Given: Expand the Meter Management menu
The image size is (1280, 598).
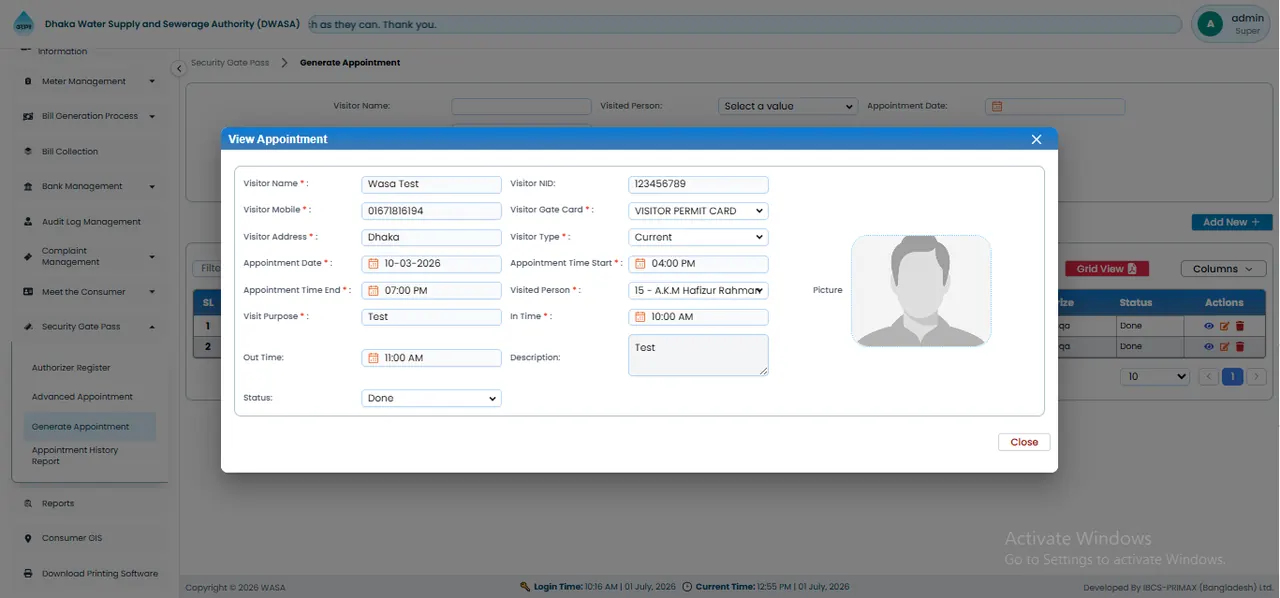Looking at the screenshot, I should click(152, 82).
